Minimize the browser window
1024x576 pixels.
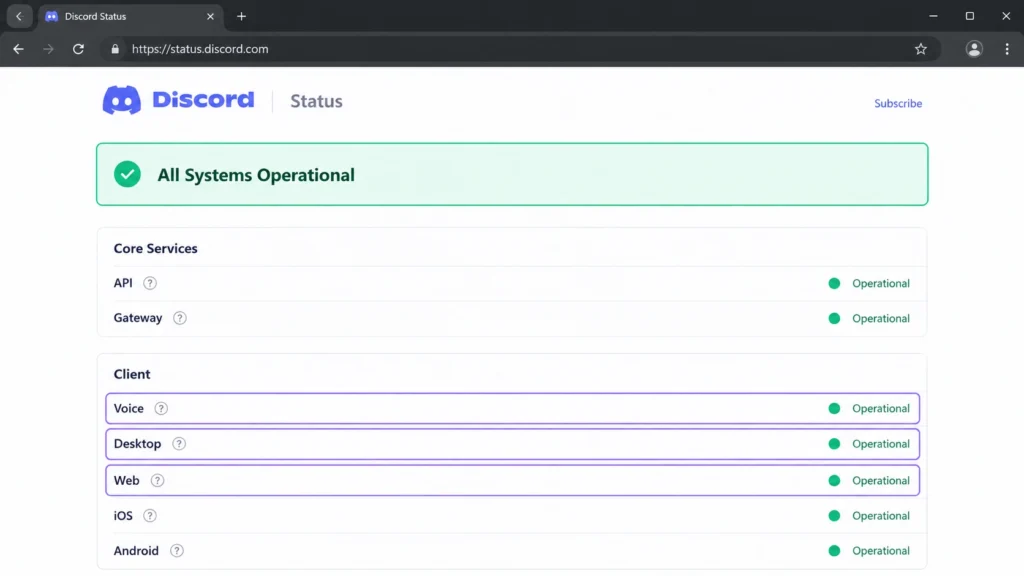(x=933, y=16)
